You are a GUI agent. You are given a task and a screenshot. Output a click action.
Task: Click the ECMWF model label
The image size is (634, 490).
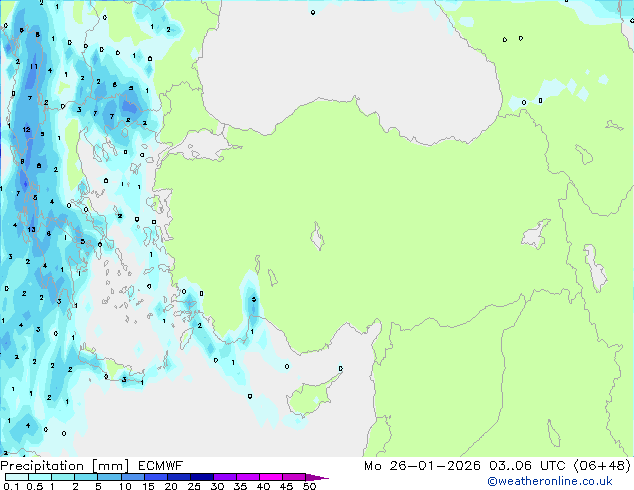[x=160, y=466]
